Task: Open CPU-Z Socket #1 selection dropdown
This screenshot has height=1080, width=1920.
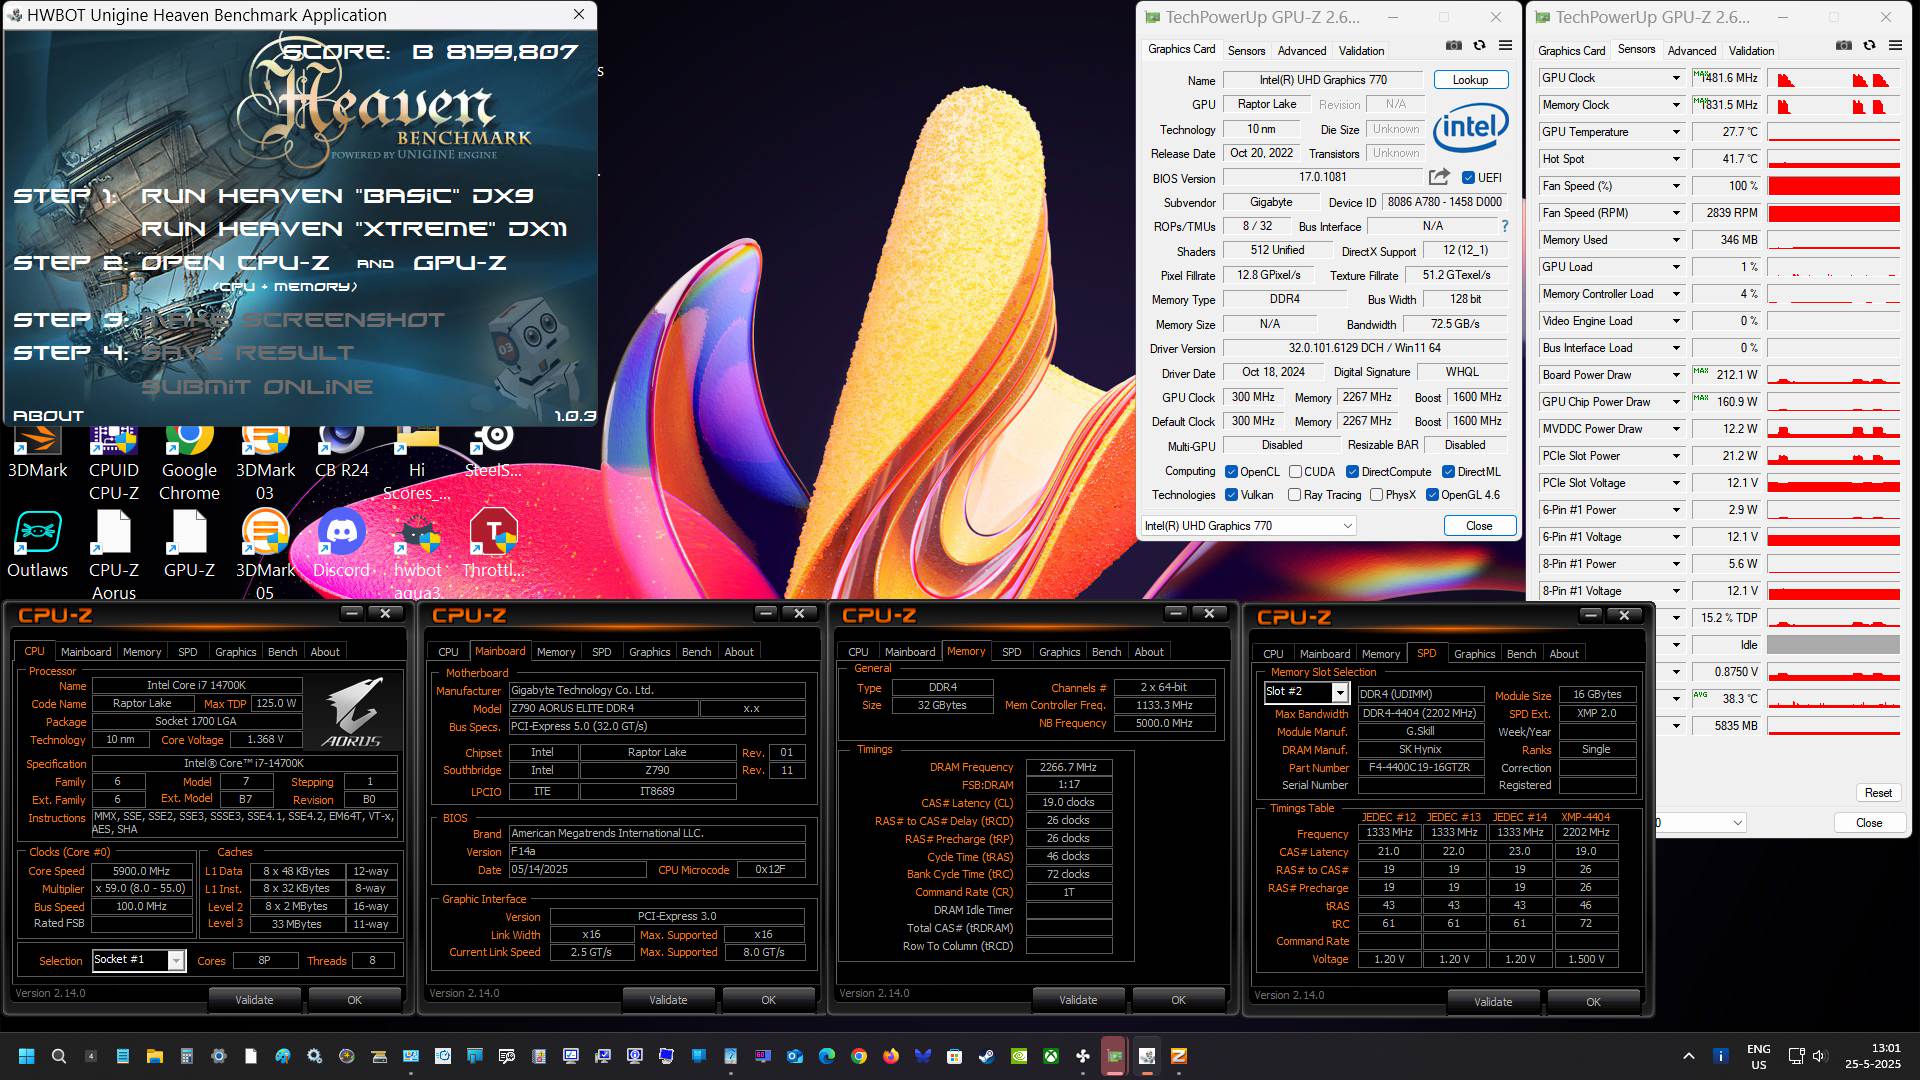Action: pos(139,960)
